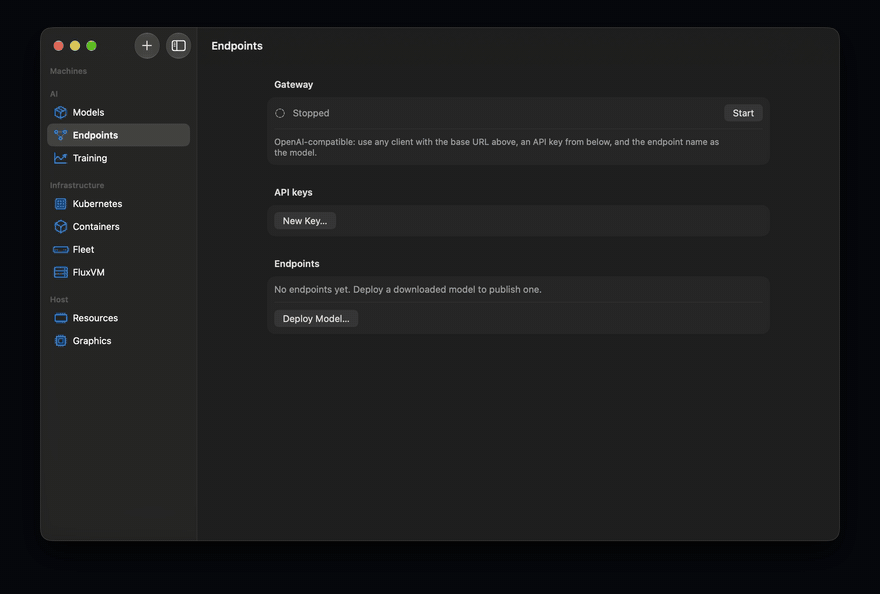Click the Endpoints window title
The image size is (880, 594).
(237, 45)
